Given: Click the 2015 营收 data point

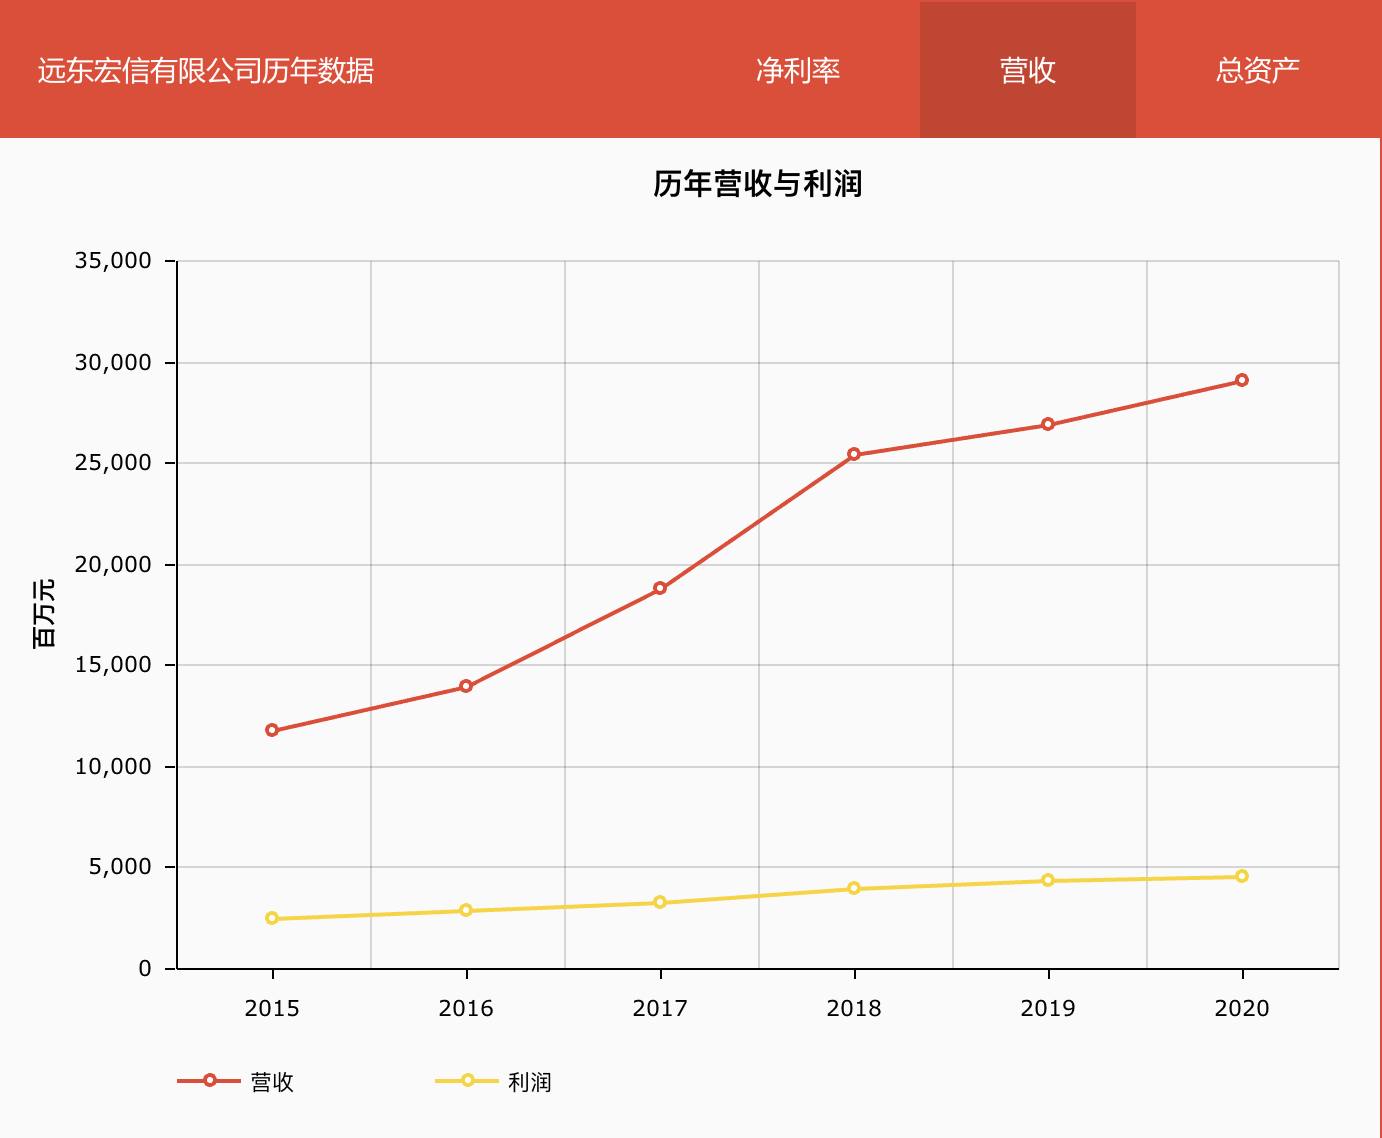Looking at the screenshot, I should click(x=272, y=730).
